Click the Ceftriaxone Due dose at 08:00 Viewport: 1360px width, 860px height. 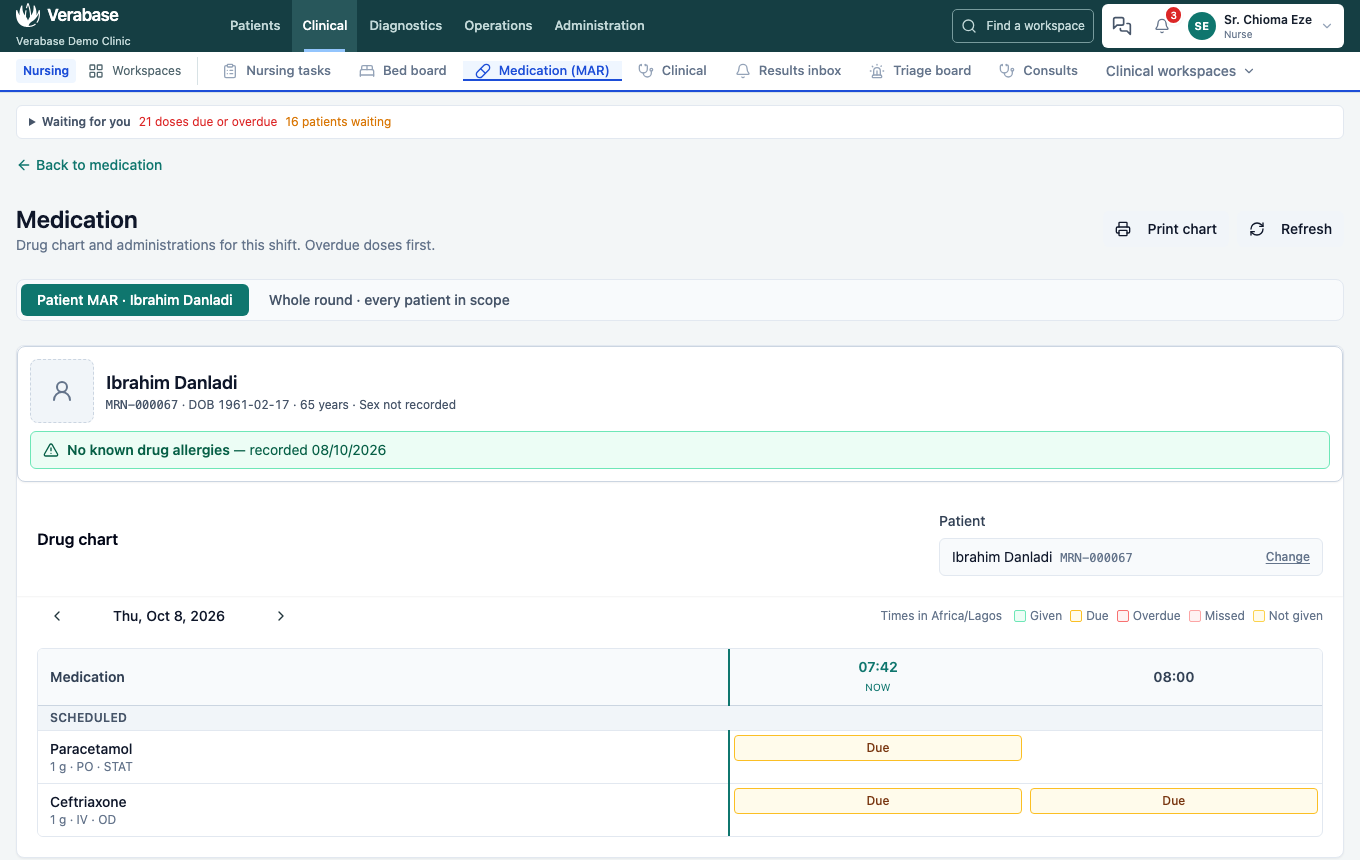coord(1174,801)
